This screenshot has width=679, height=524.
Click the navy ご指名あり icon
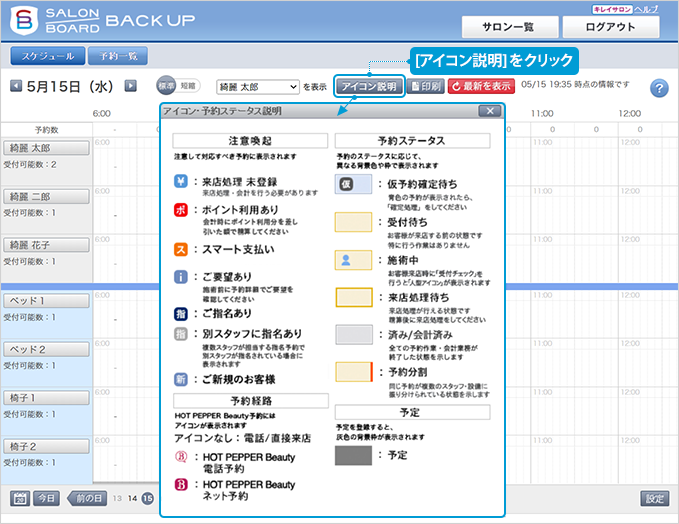click(181, 314)
